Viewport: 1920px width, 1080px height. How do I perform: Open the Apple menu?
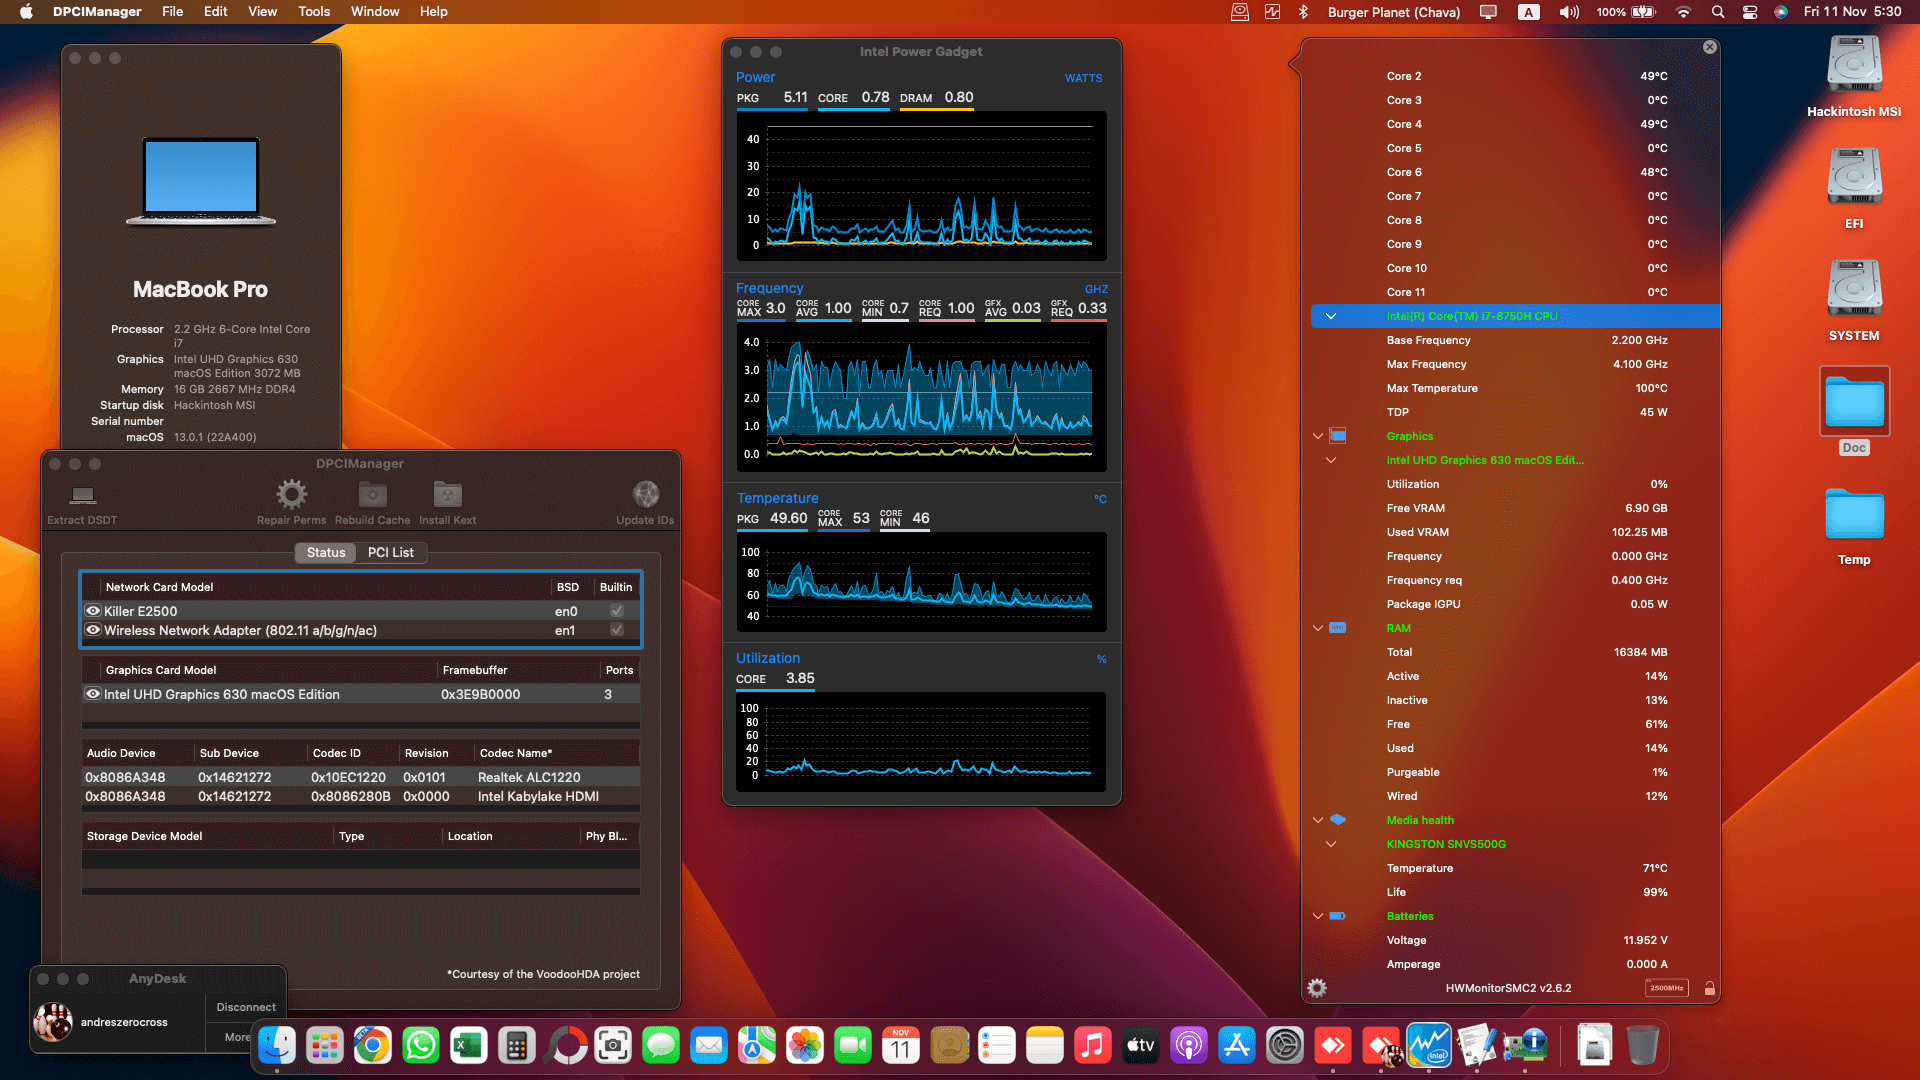tap(27, 12)
